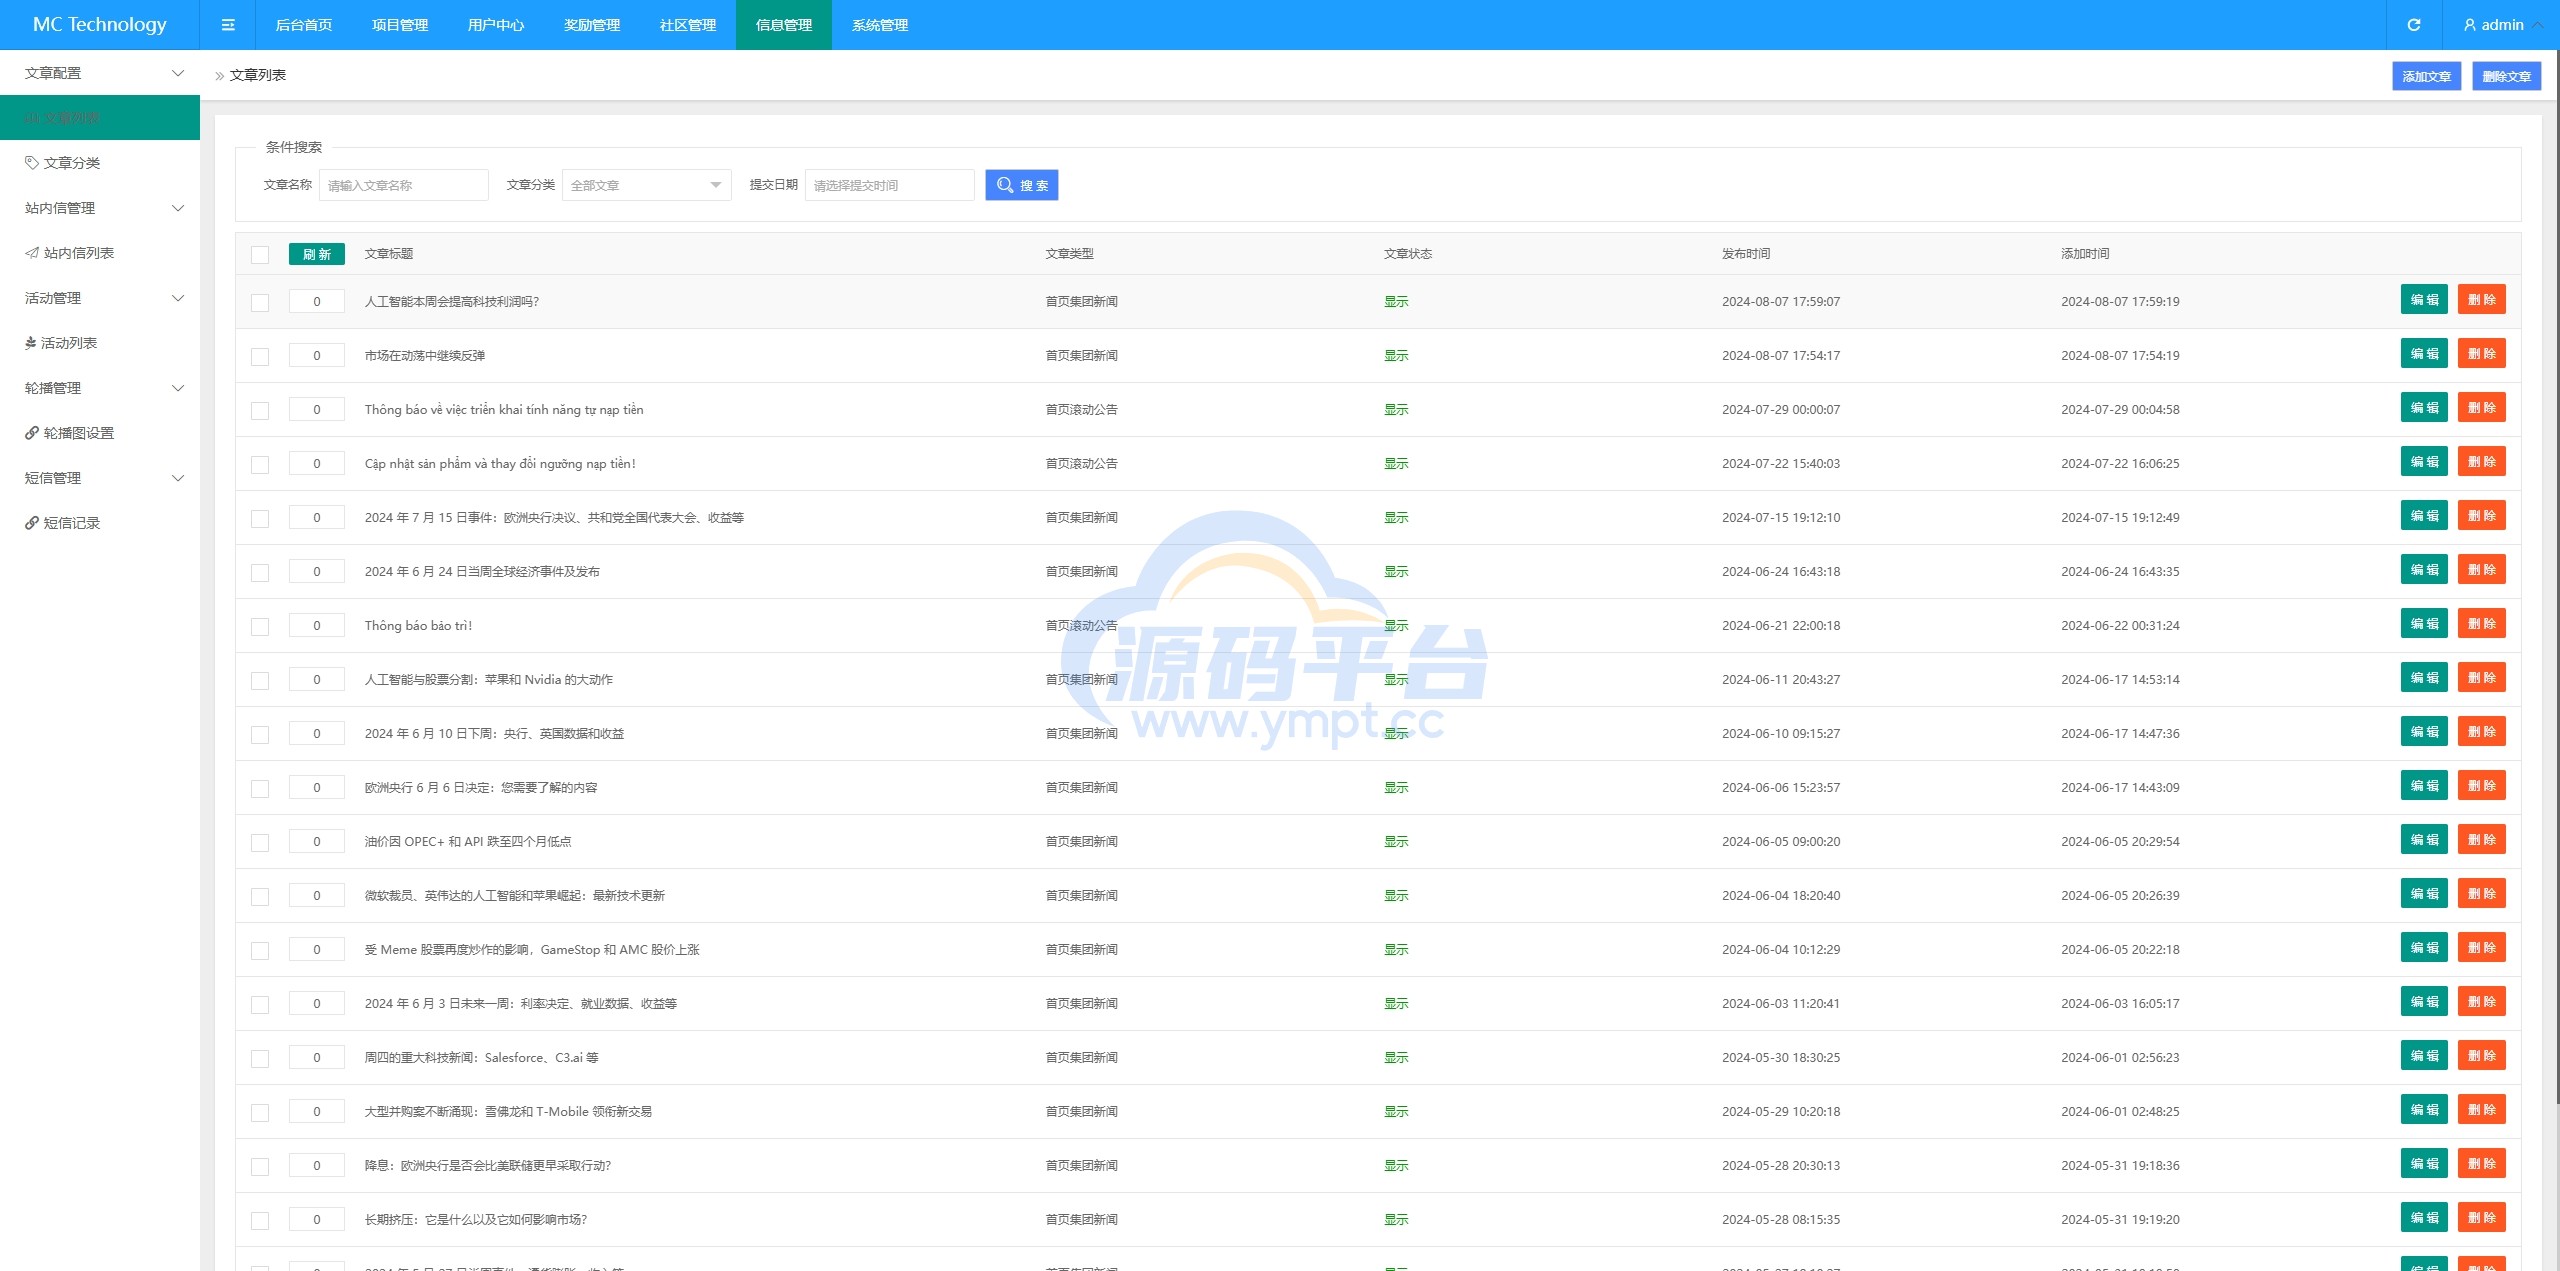This screenshot has width=2560, height=1271.
Task: Click the 文章列表 breadcrumb text
Action: coord(258,75)
